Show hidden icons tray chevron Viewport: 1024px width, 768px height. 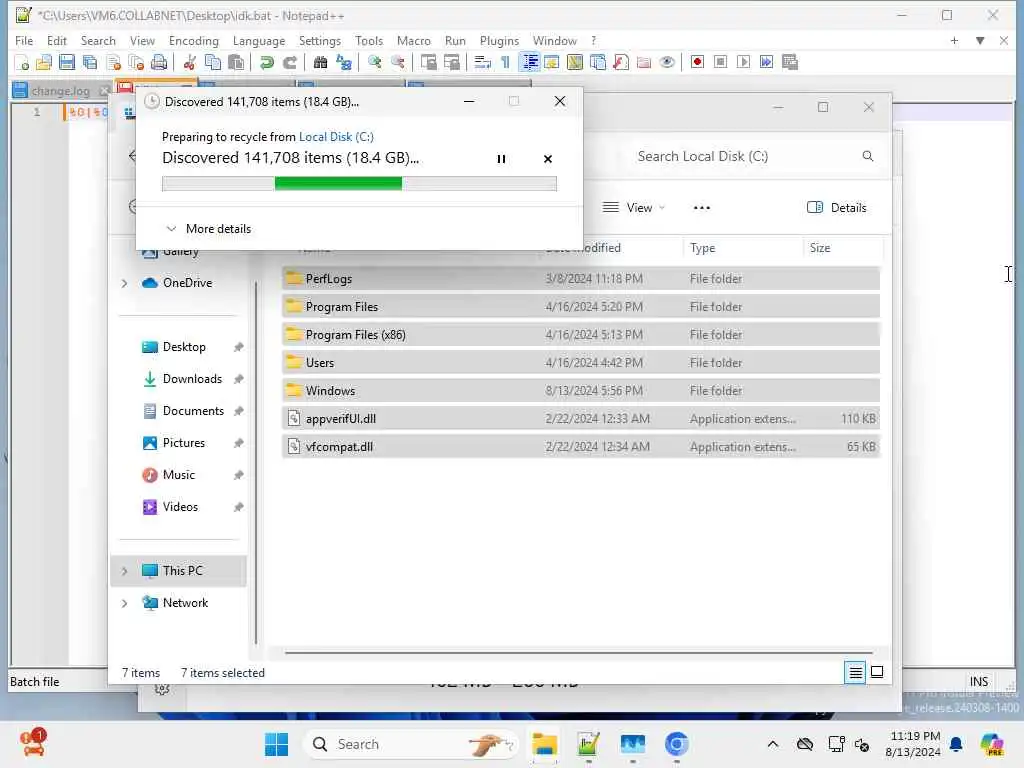[x=773, y=744]
